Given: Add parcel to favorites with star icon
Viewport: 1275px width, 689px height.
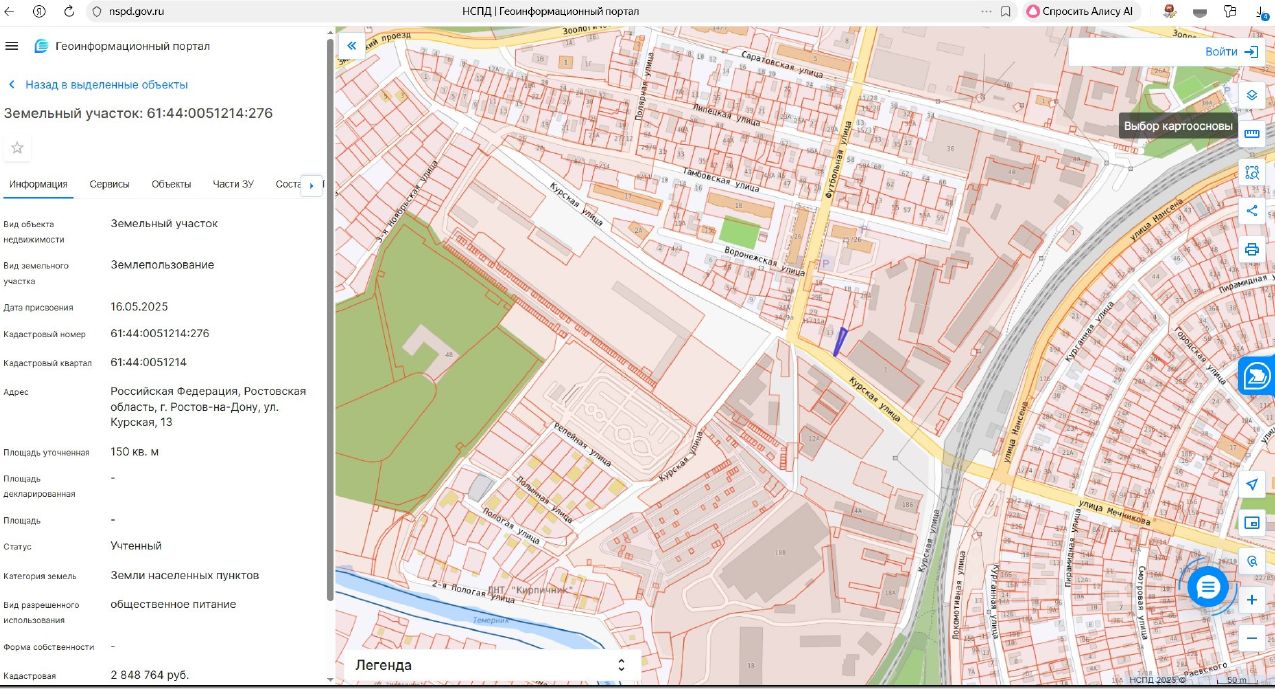Looking at the screenshot, I should 17,148.
